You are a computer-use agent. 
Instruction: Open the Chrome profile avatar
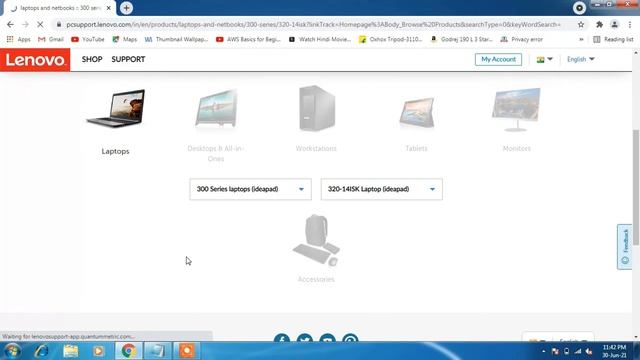click(x=614, y=24)
